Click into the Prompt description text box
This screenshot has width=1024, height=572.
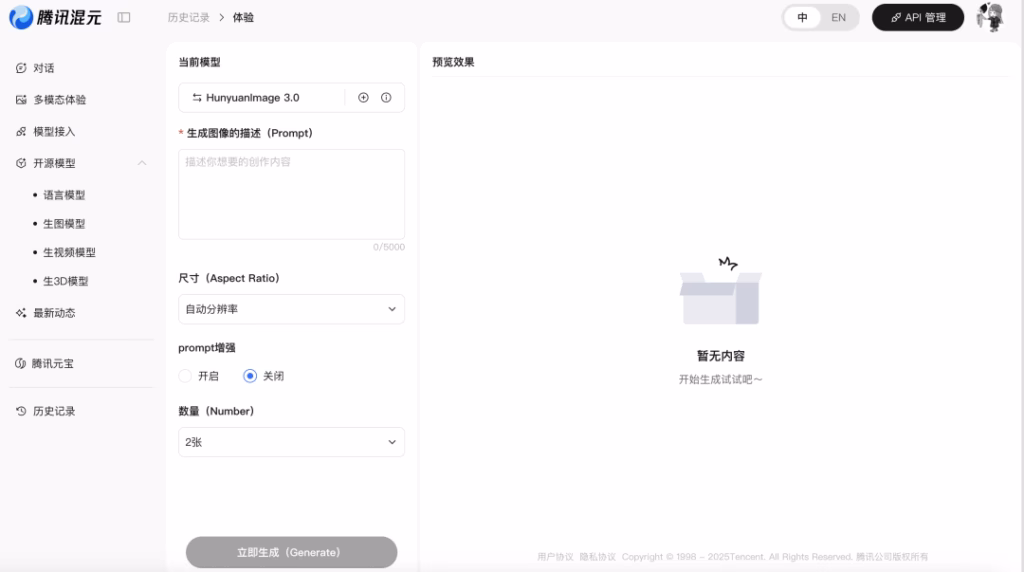[291, 194]
